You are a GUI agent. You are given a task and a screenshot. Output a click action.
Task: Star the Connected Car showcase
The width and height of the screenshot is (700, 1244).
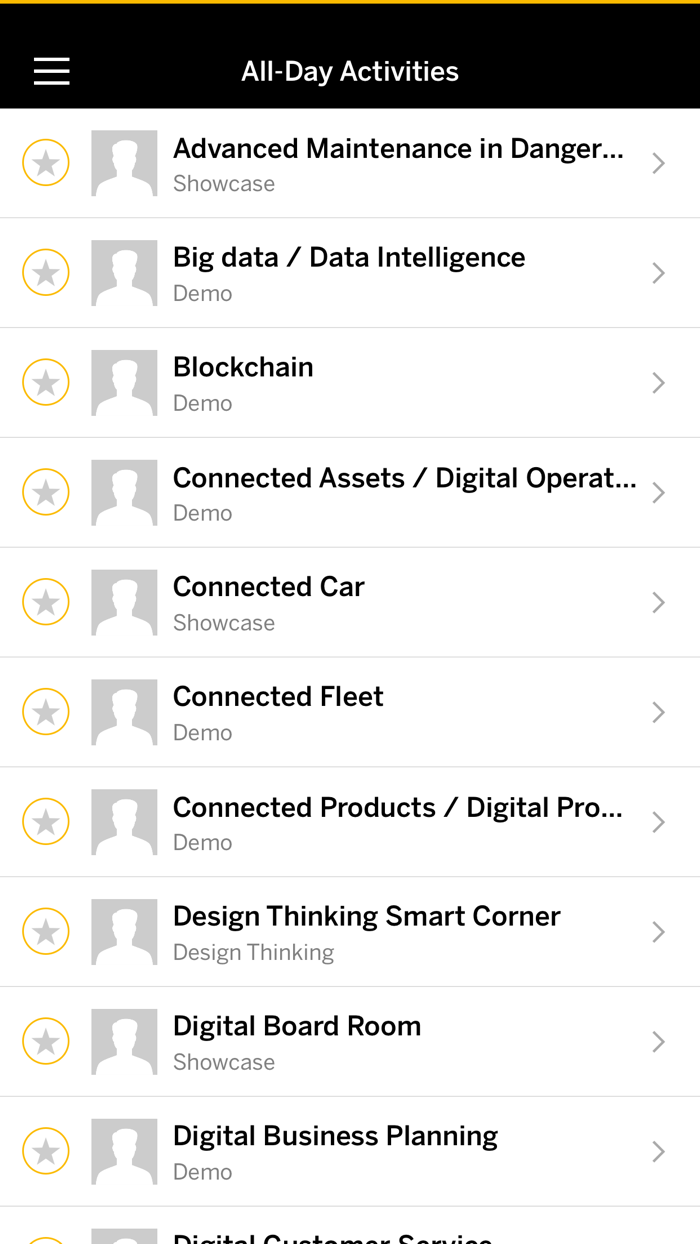[45, 602]
